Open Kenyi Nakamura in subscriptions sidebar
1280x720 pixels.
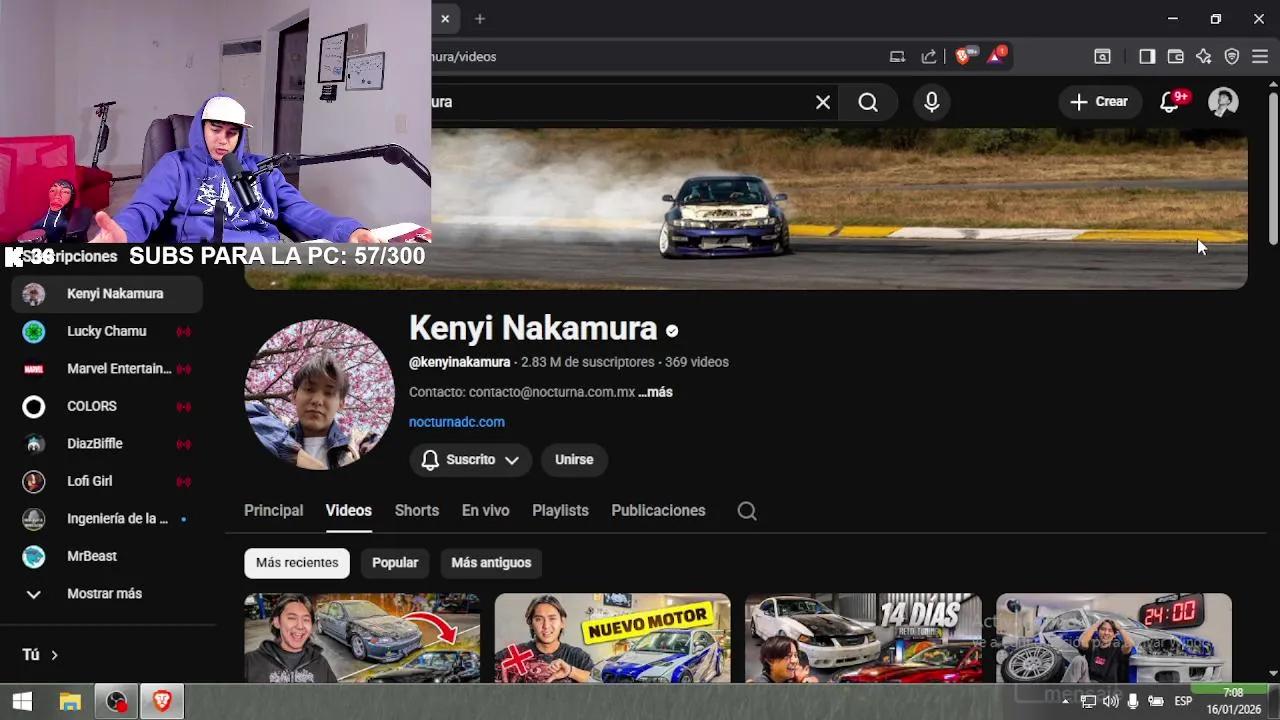107,294
